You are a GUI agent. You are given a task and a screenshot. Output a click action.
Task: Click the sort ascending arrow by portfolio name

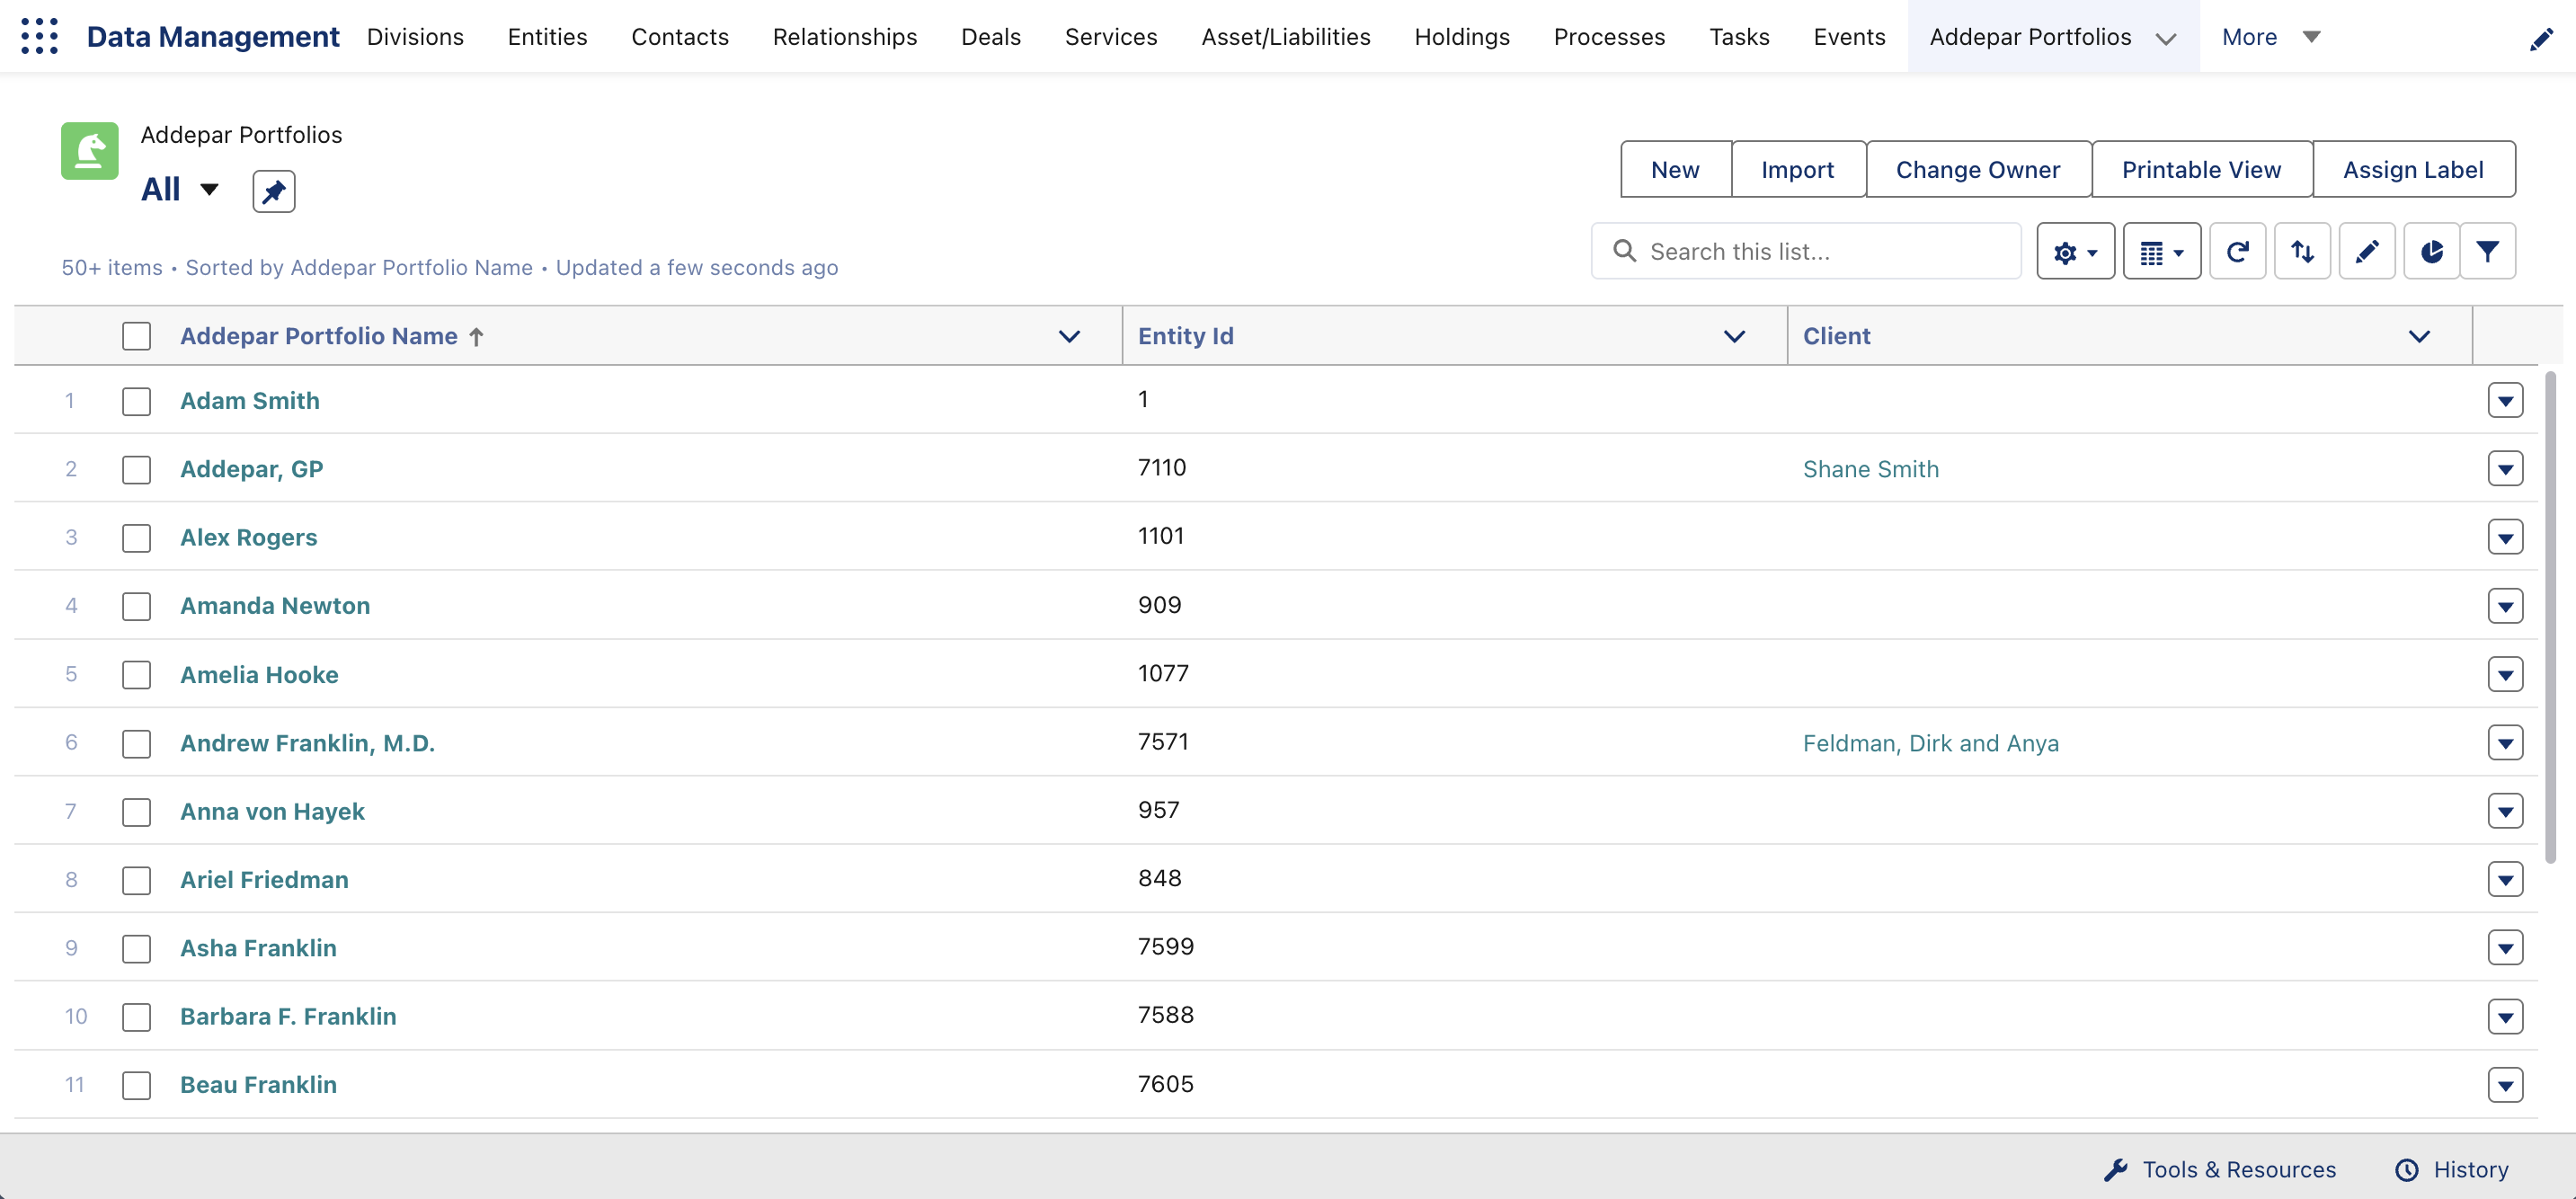477,337
